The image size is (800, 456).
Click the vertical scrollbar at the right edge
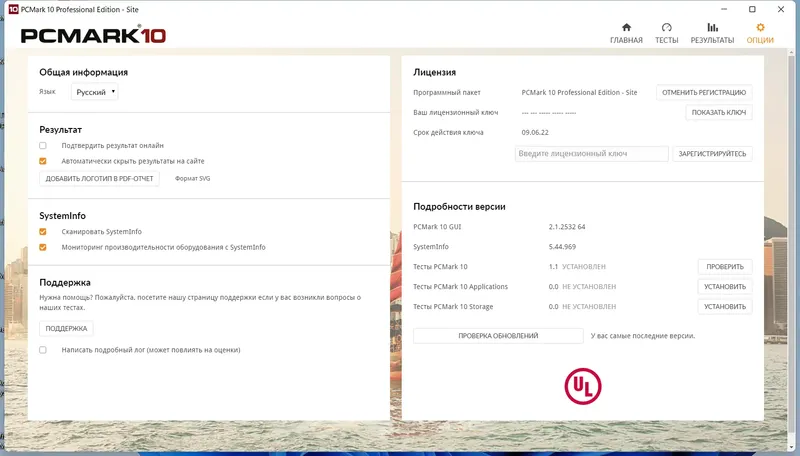click(x=791, y=245)
